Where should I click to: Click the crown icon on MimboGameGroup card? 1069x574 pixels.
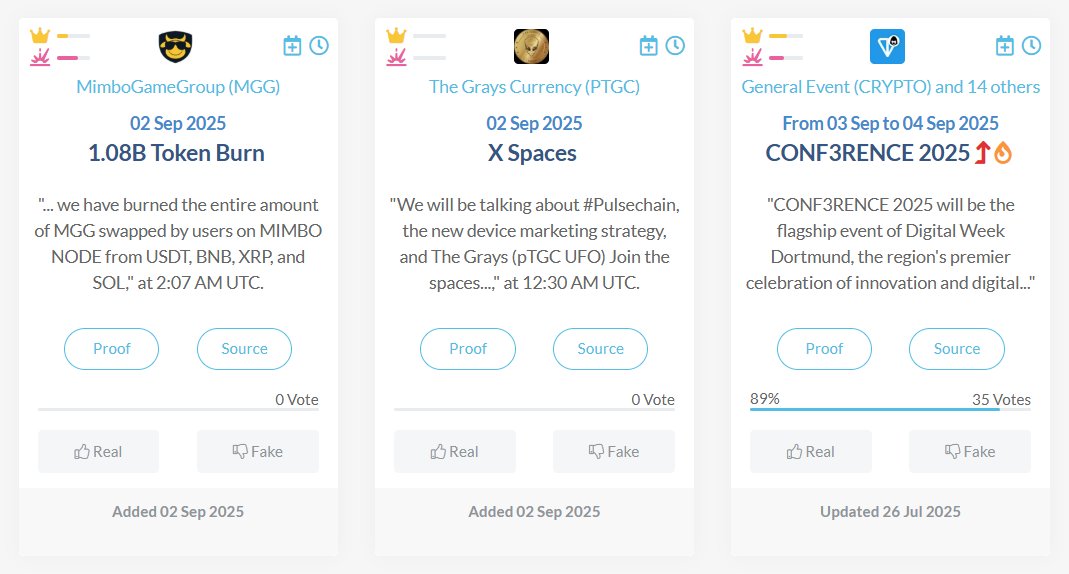point(40,36)
